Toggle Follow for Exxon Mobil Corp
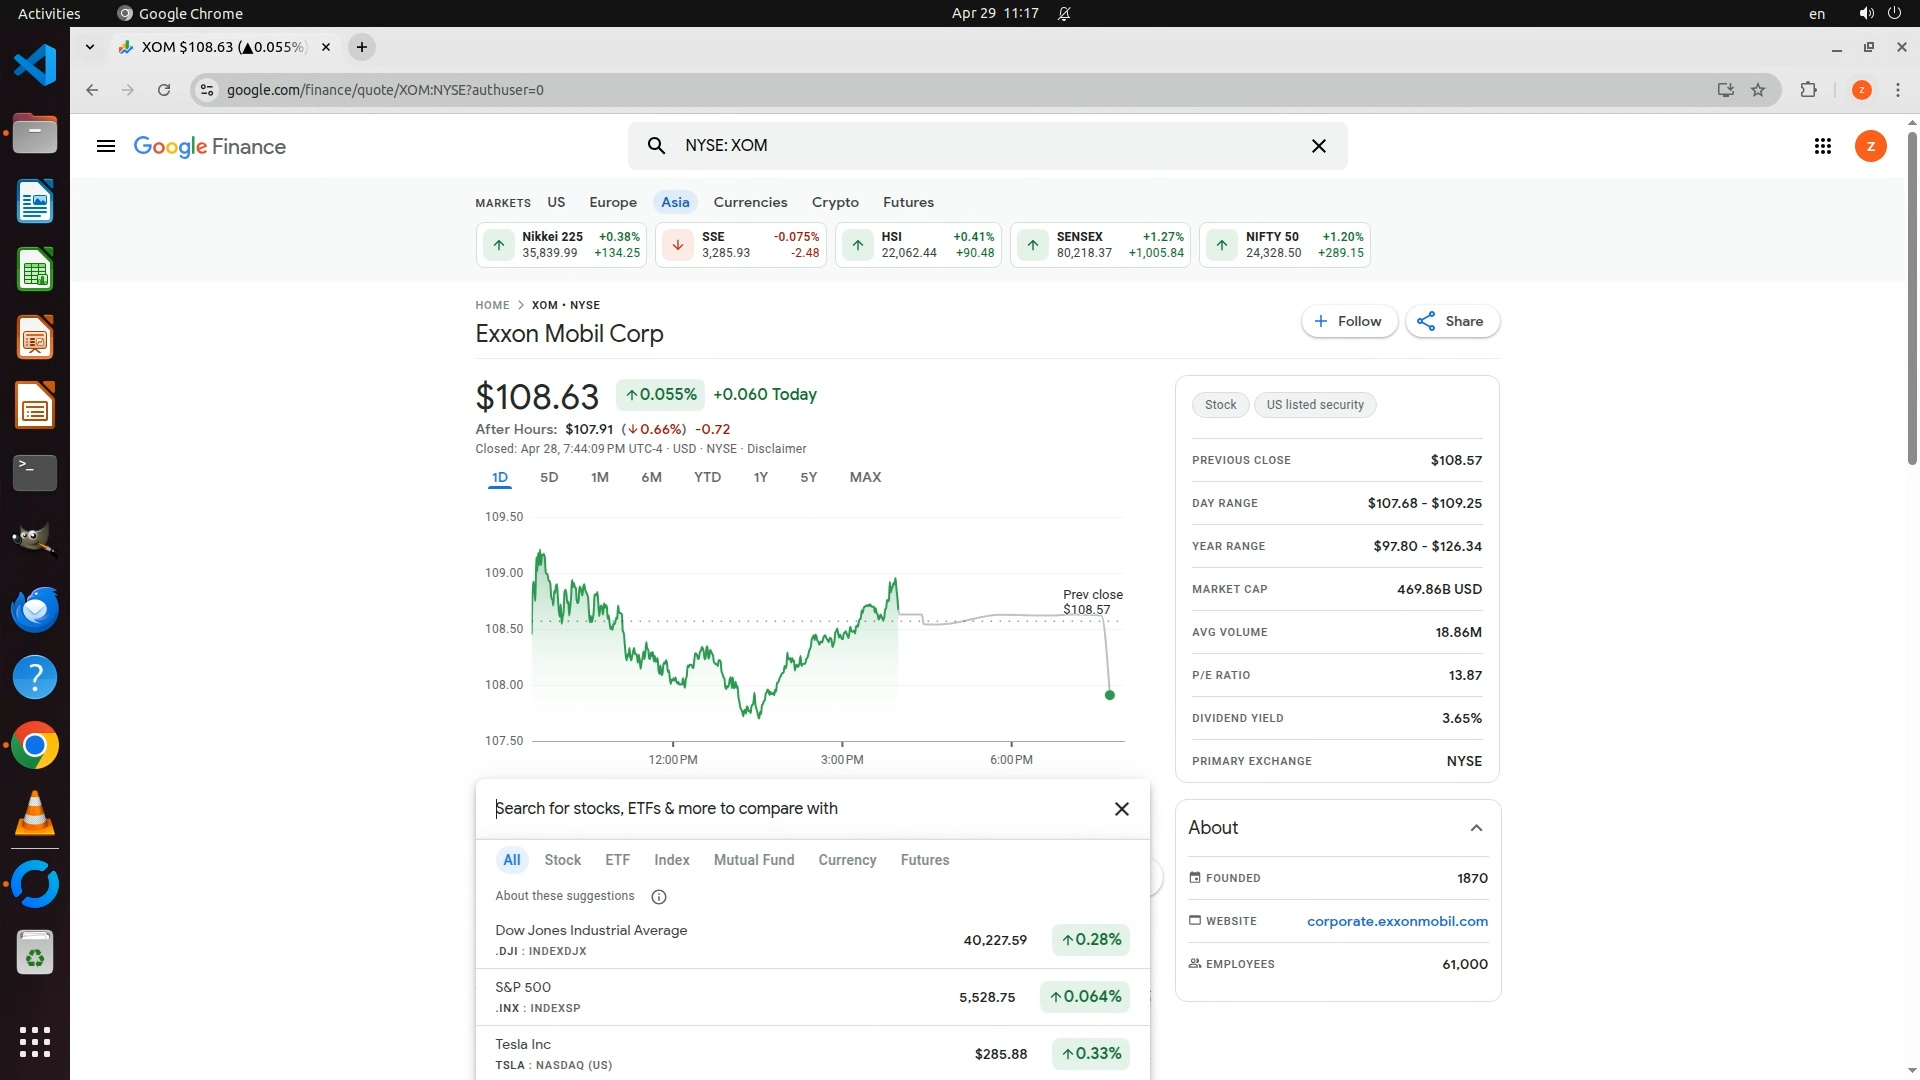Screen dimensions: 1920x1080 tap(1348, 321)
